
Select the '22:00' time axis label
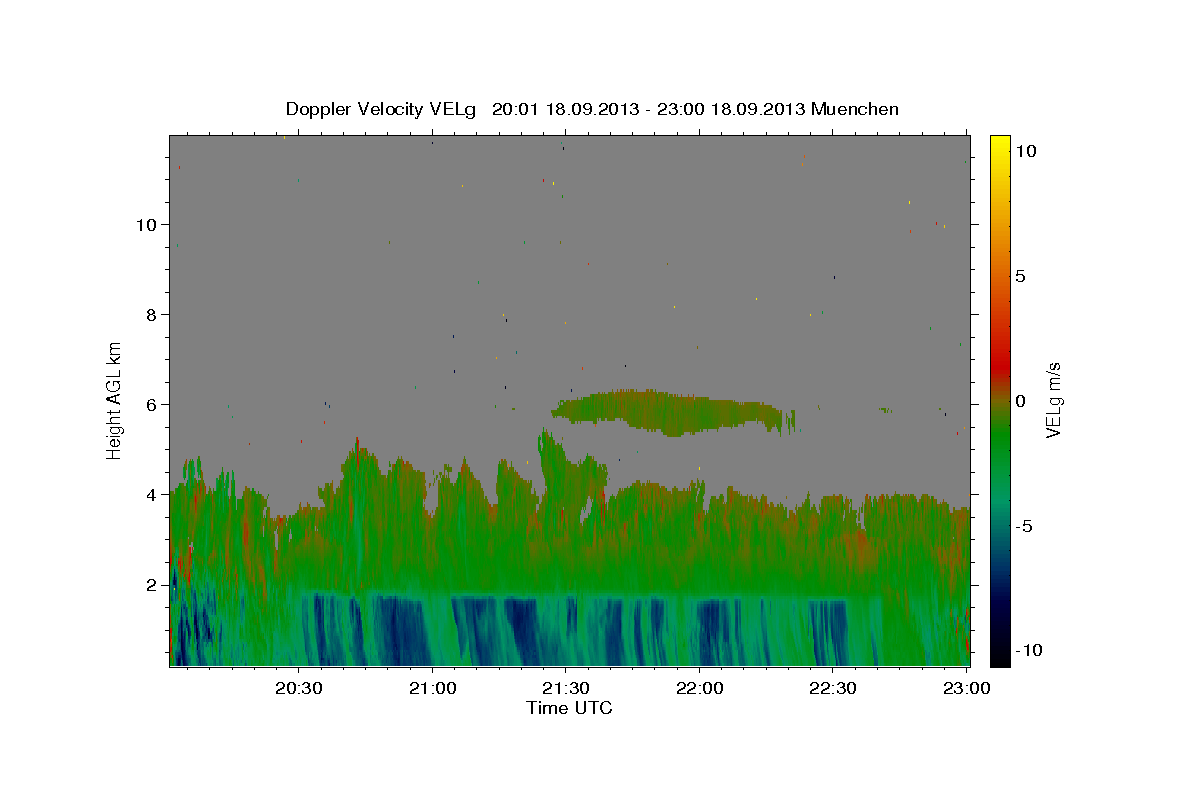coord(699,689)
